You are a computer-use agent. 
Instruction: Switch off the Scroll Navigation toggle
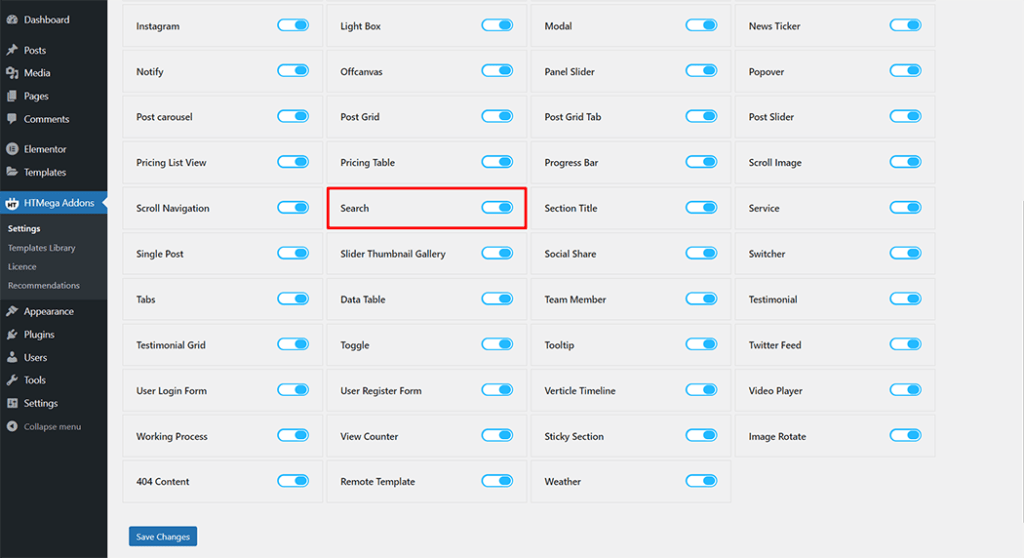(x=293, y=207)
